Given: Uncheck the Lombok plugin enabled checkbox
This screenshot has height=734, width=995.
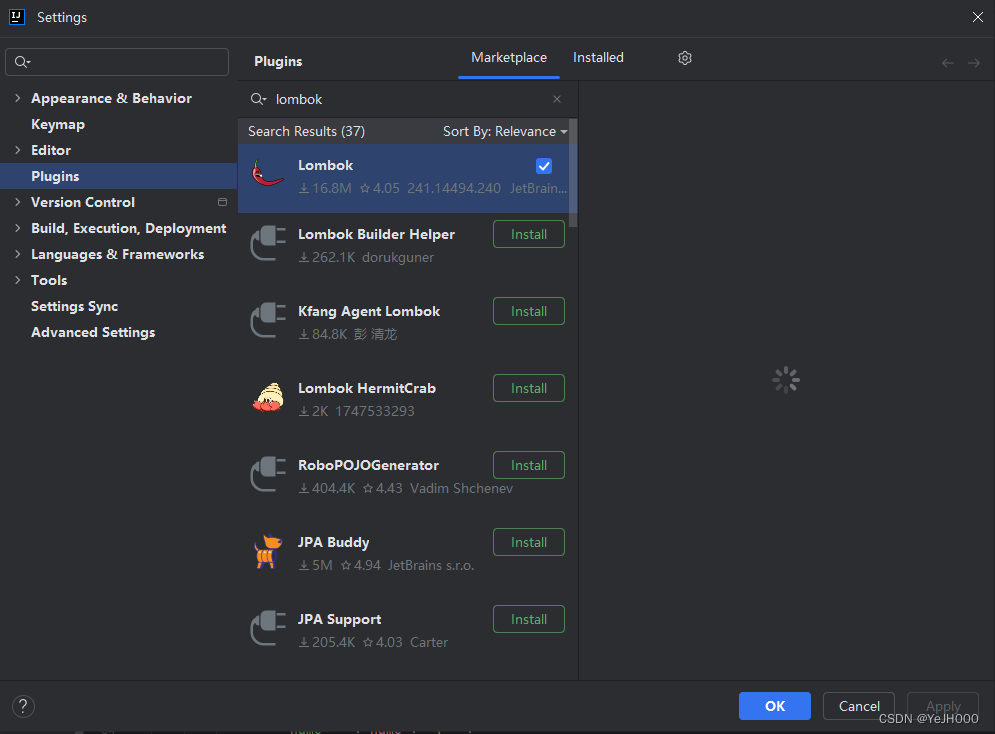Looking at the screenshot, I should pos(544,166).
